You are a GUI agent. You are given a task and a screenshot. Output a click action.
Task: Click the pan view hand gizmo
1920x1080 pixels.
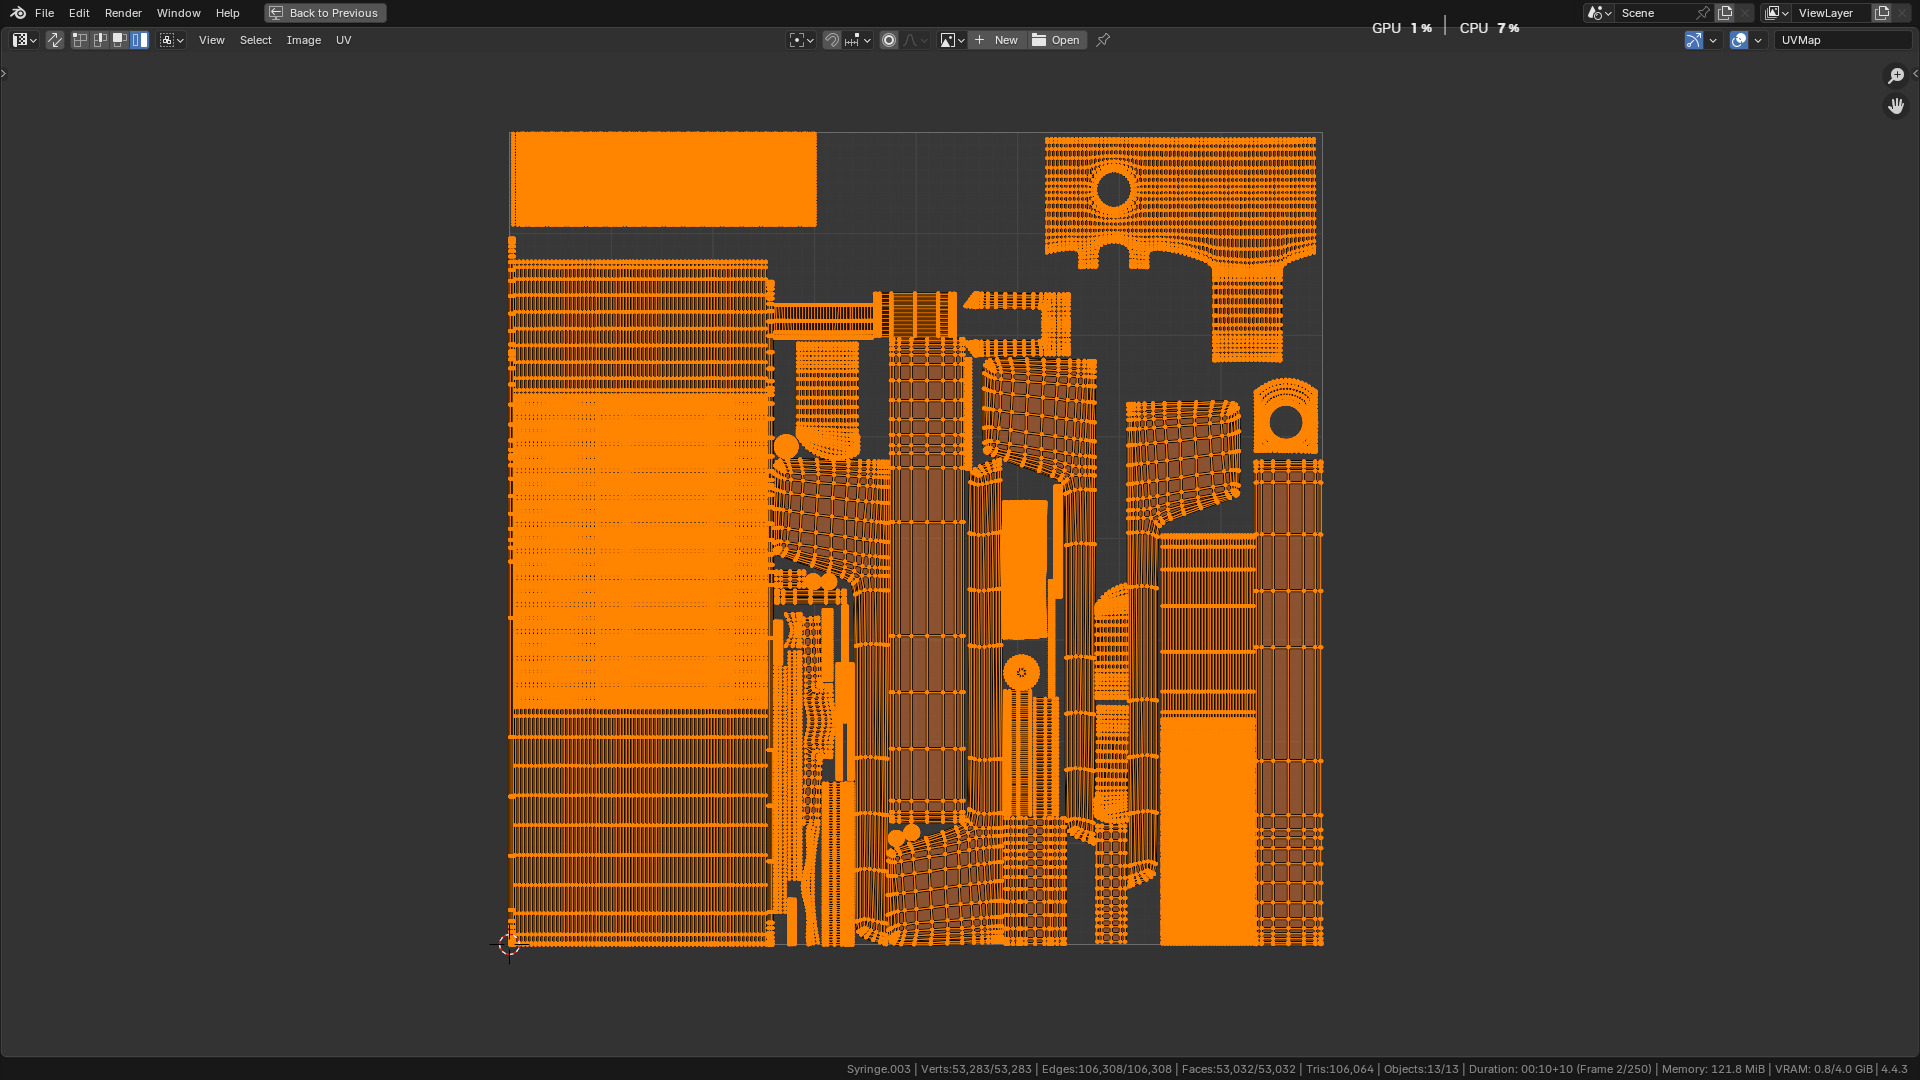1895,106
